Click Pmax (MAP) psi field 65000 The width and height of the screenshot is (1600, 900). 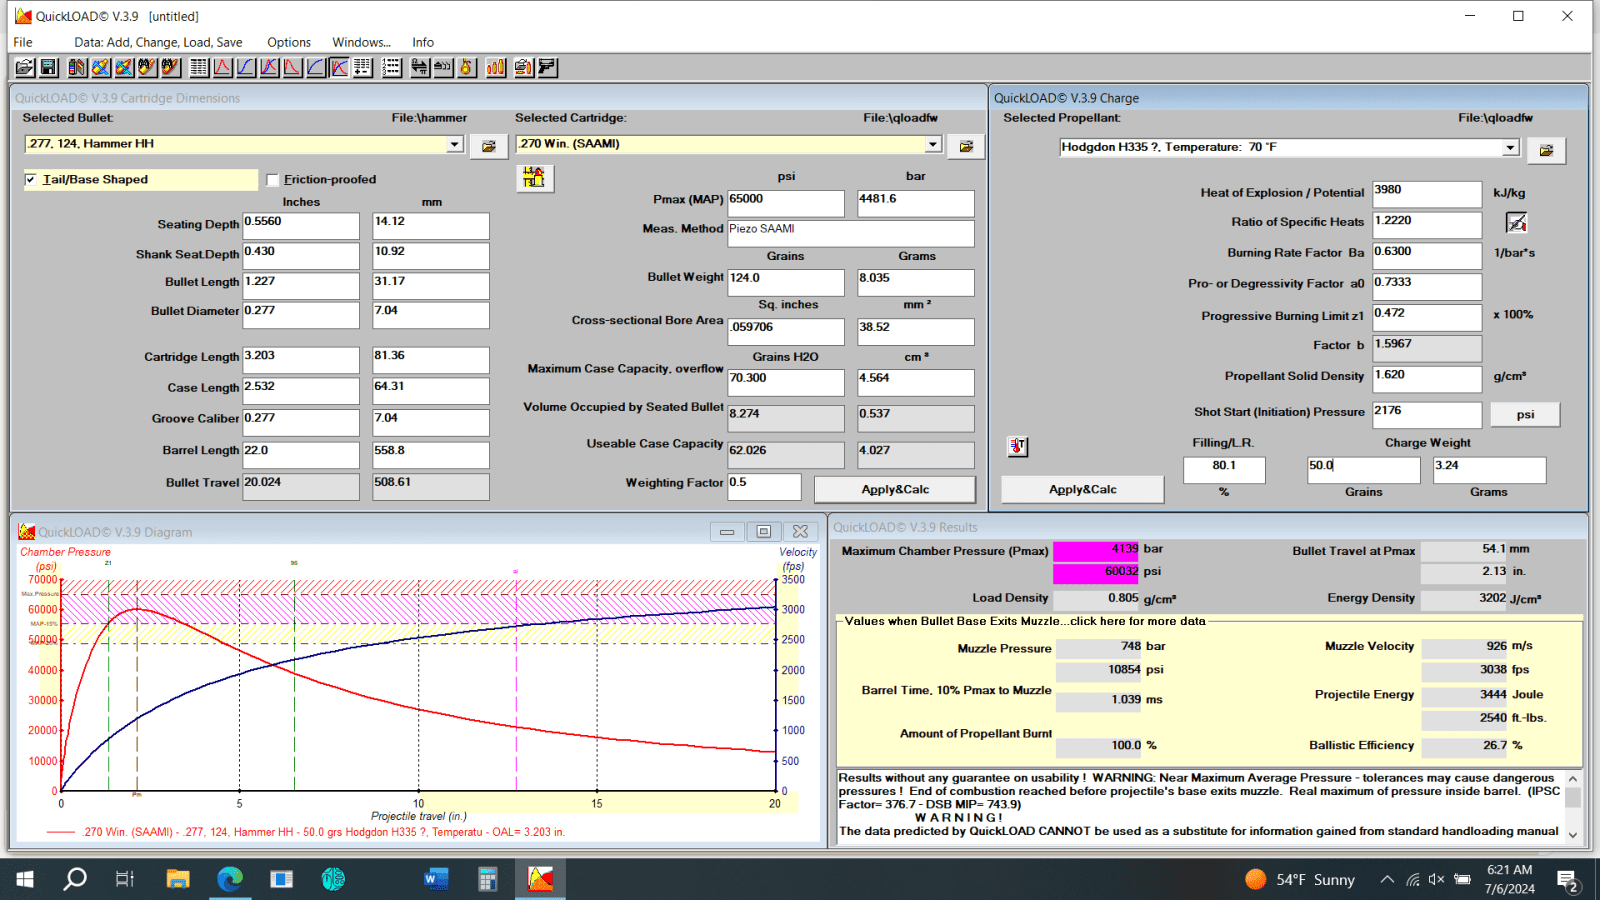[x=785, y=203]
